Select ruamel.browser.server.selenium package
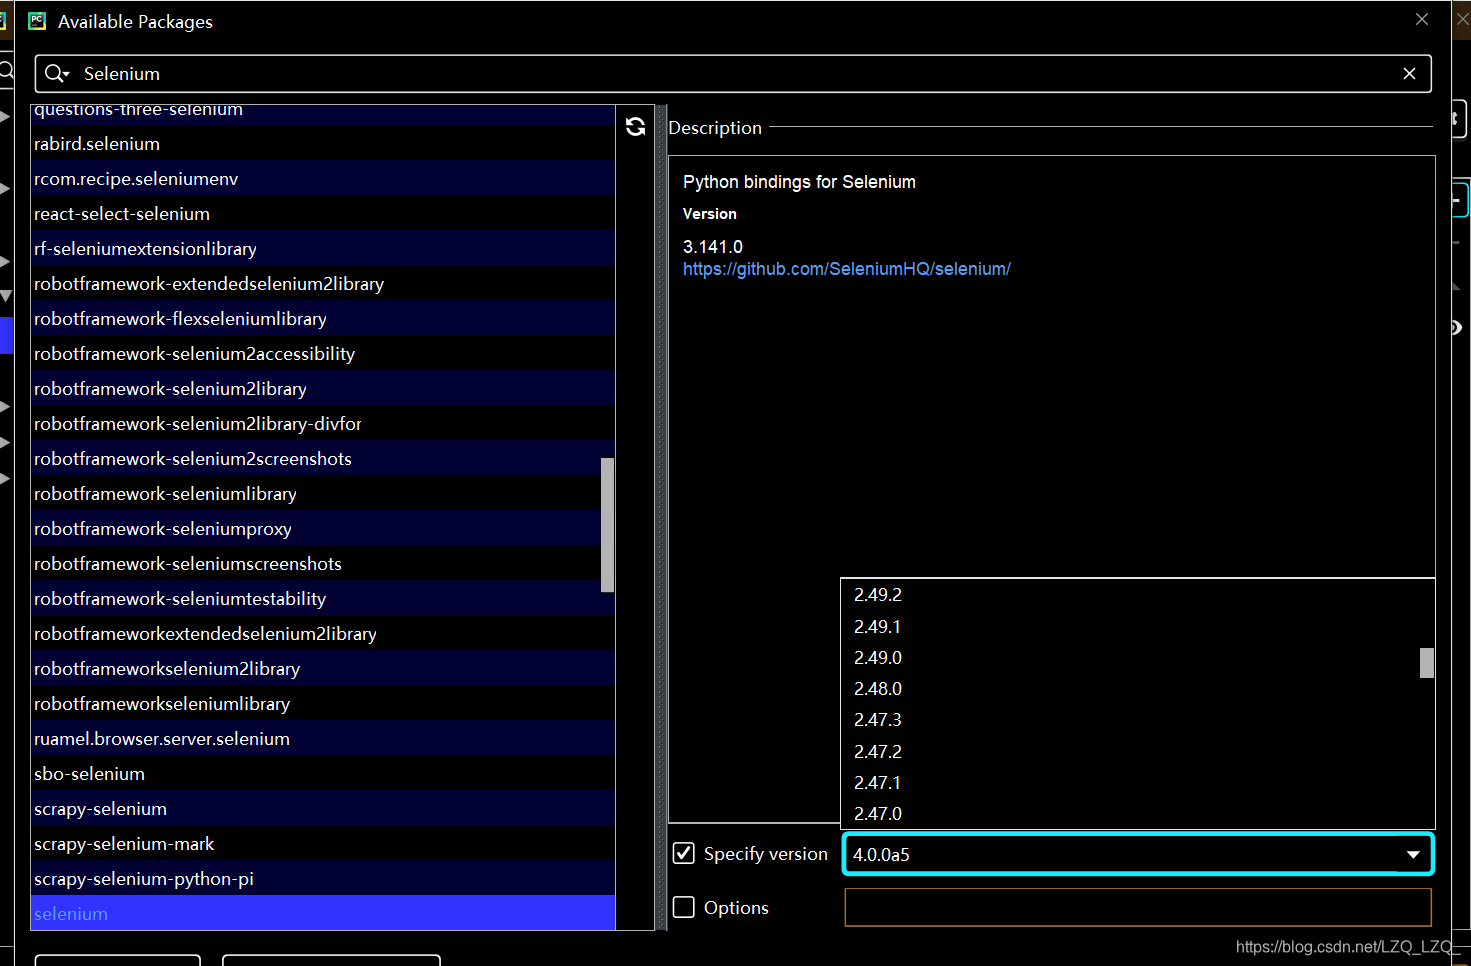1471x966 pixels. pyautogui.click(x=323, y=738)
